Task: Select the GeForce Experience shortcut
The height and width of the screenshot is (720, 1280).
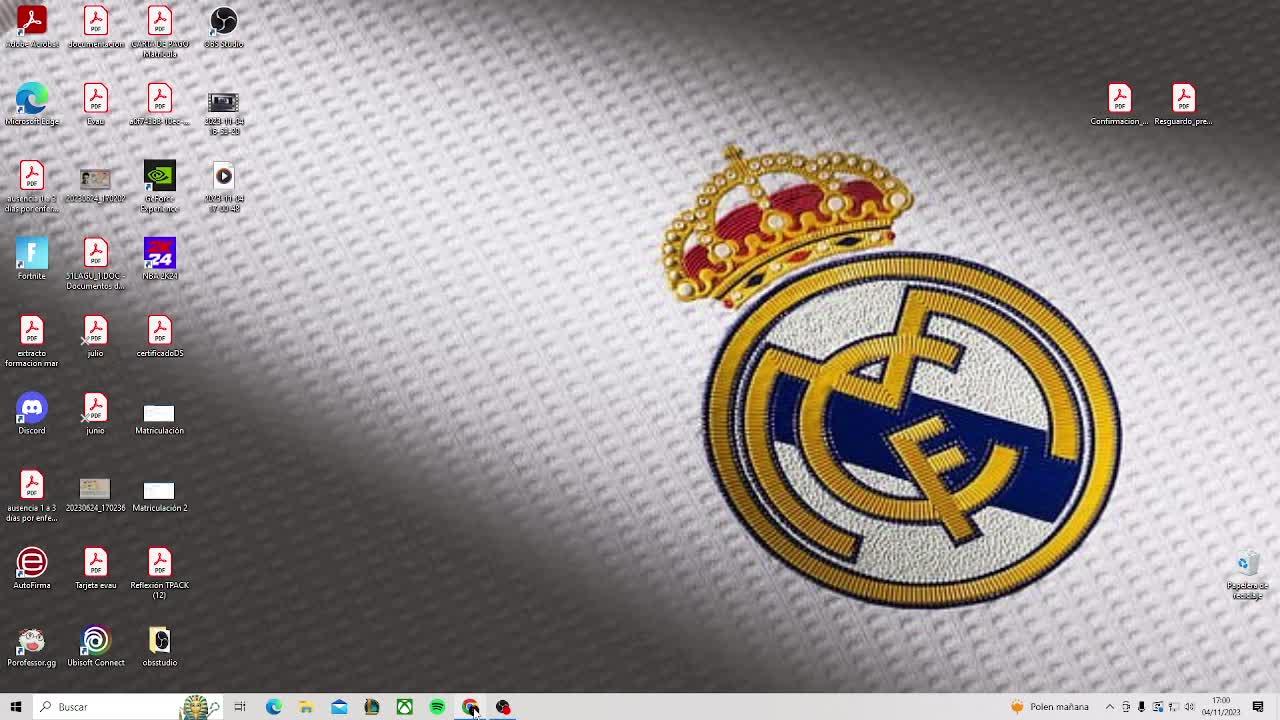Action: coord(160,186)
